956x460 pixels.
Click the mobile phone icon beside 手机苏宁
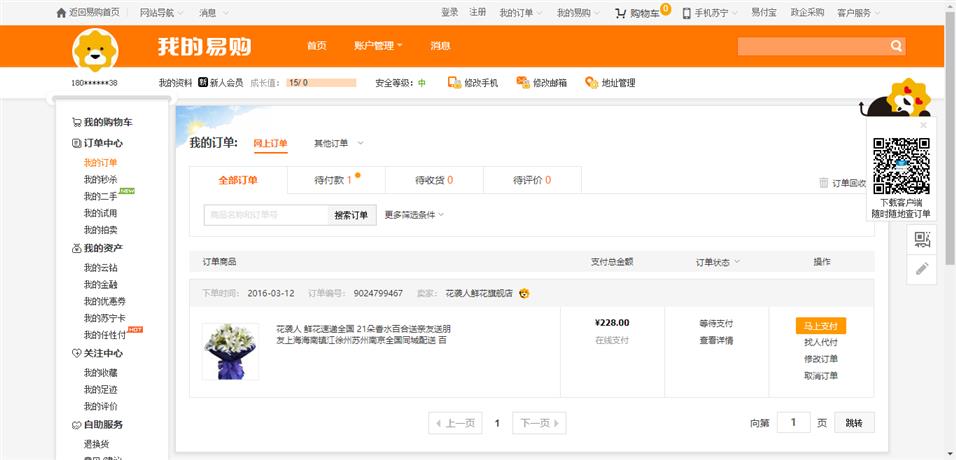click(687, 13)
